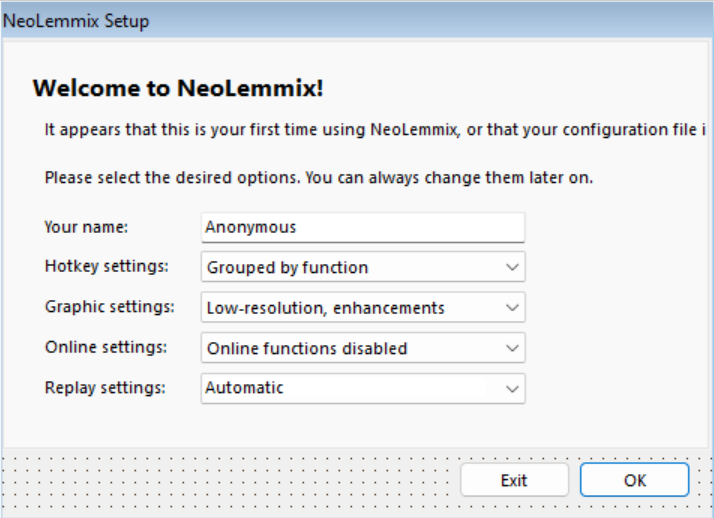Click the "Your name:" label
Viewport: 714px width, 518px height.
click(86, 227)
